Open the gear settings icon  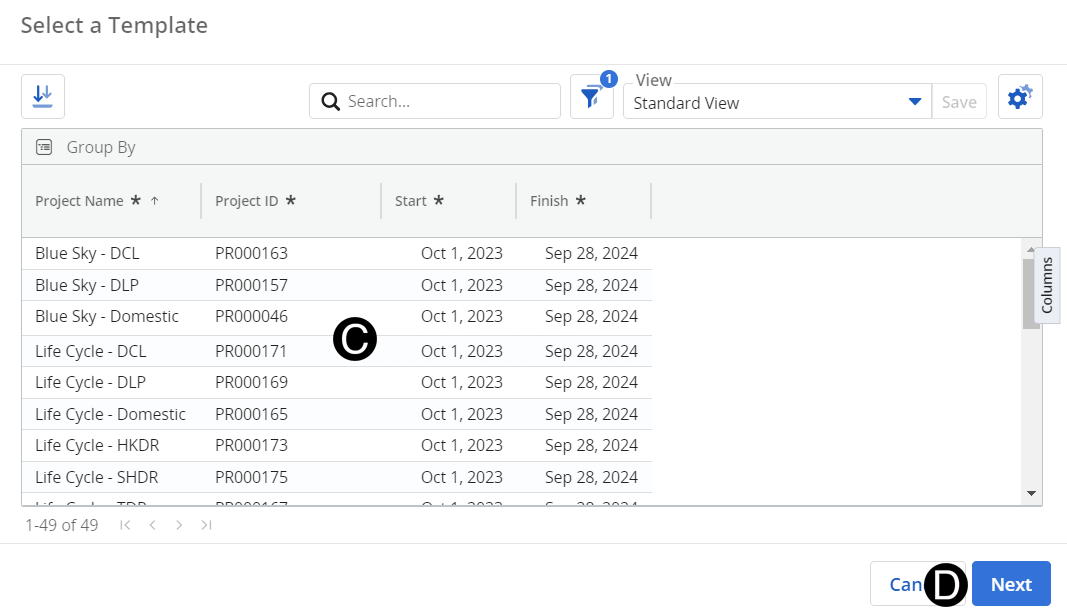click(x=1019, y=97)
